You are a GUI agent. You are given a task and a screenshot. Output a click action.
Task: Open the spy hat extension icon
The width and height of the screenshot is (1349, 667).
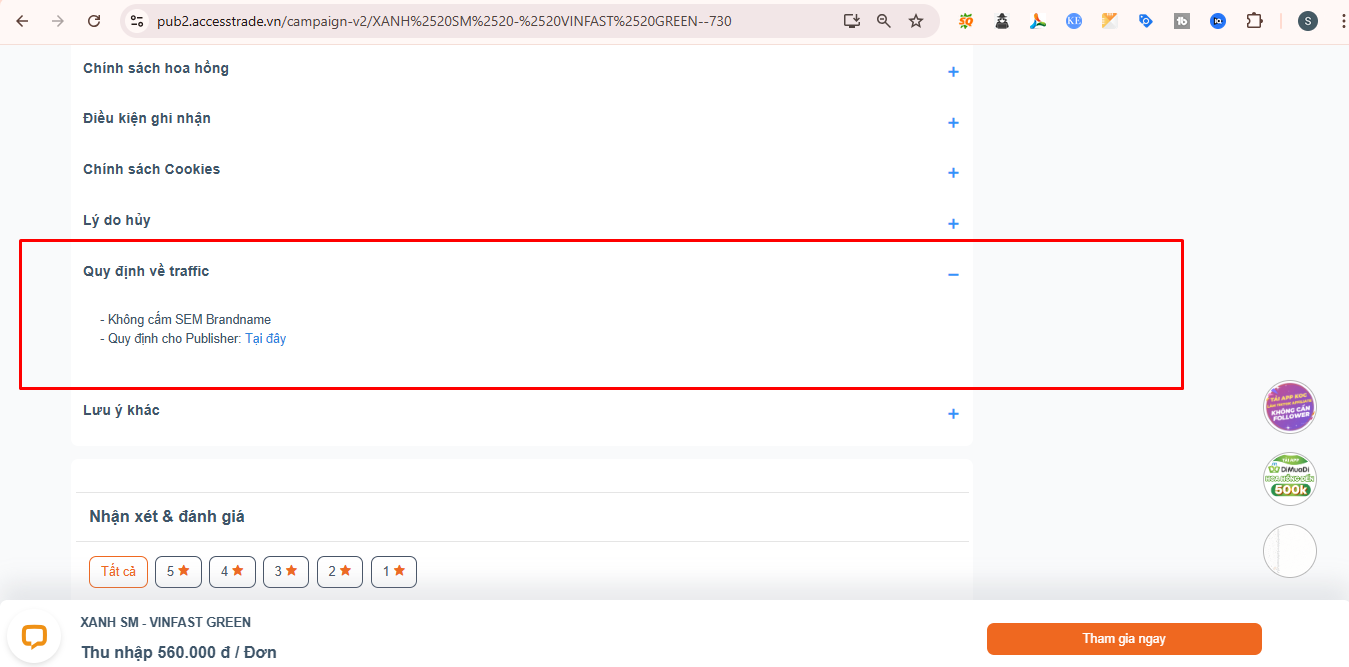pos(1002,21)
